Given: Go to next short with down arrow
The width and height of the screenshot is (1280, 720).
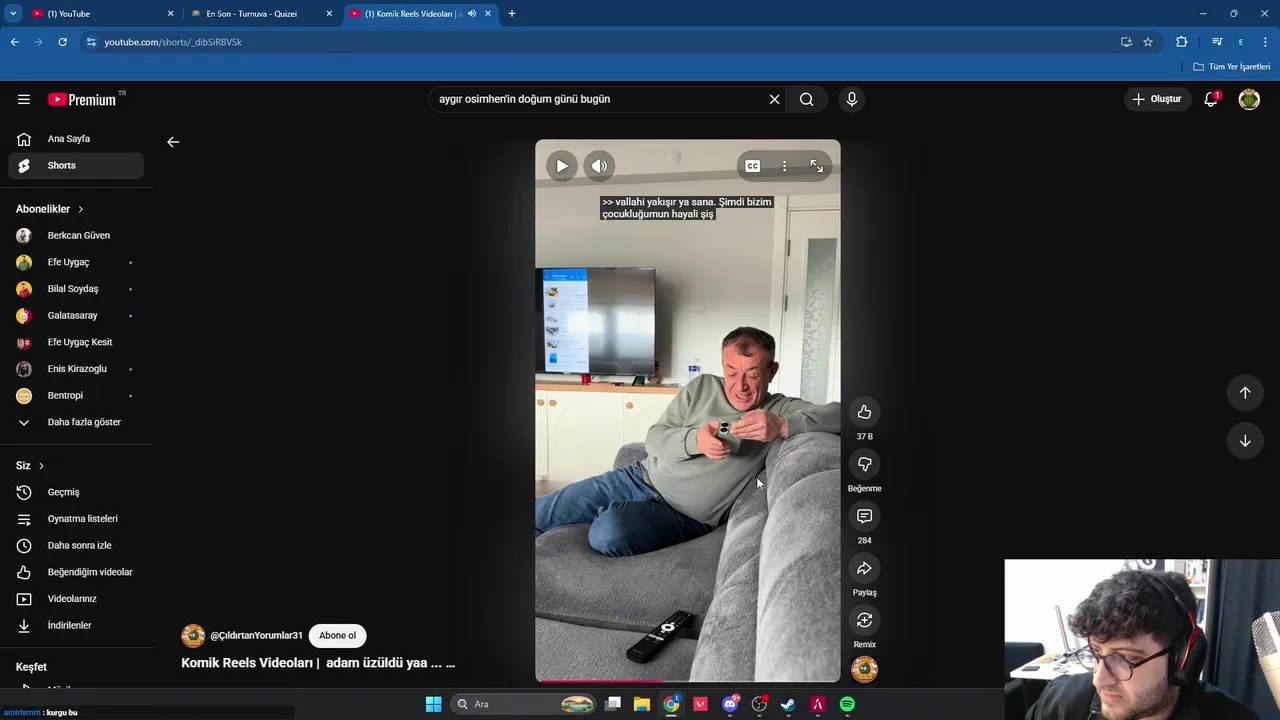Looking at the screenshot, I should coord(1245,440).
